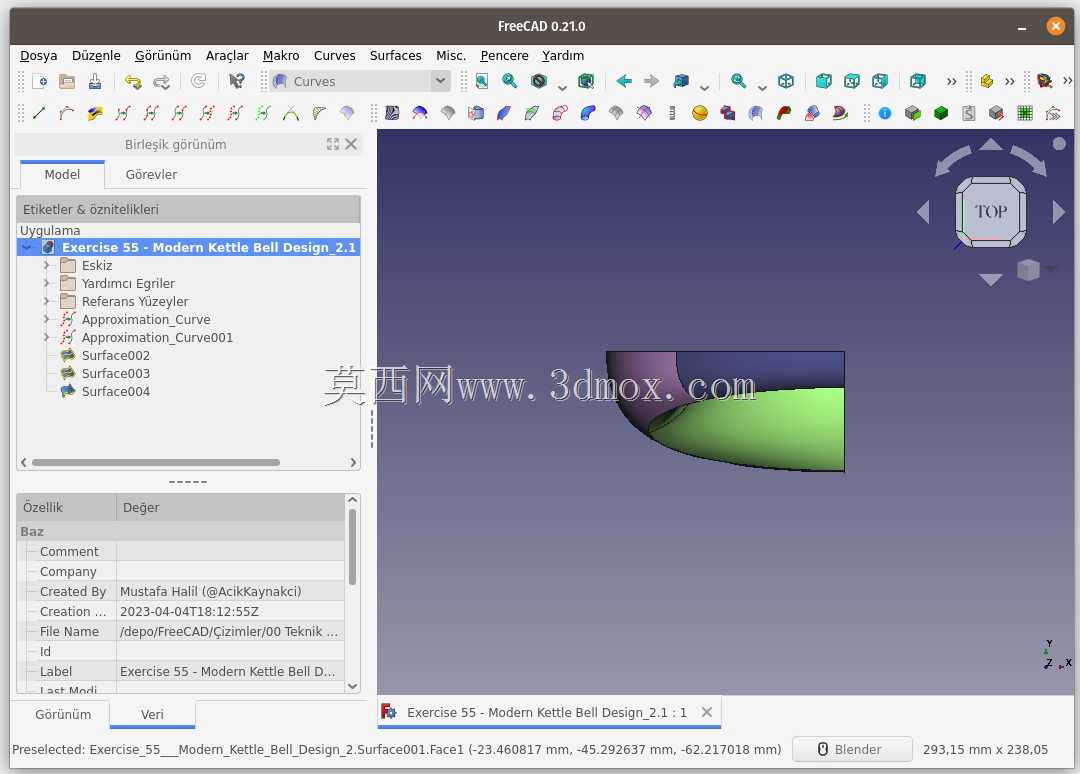Click the green approximate curve icon

(x=262, y=113)
